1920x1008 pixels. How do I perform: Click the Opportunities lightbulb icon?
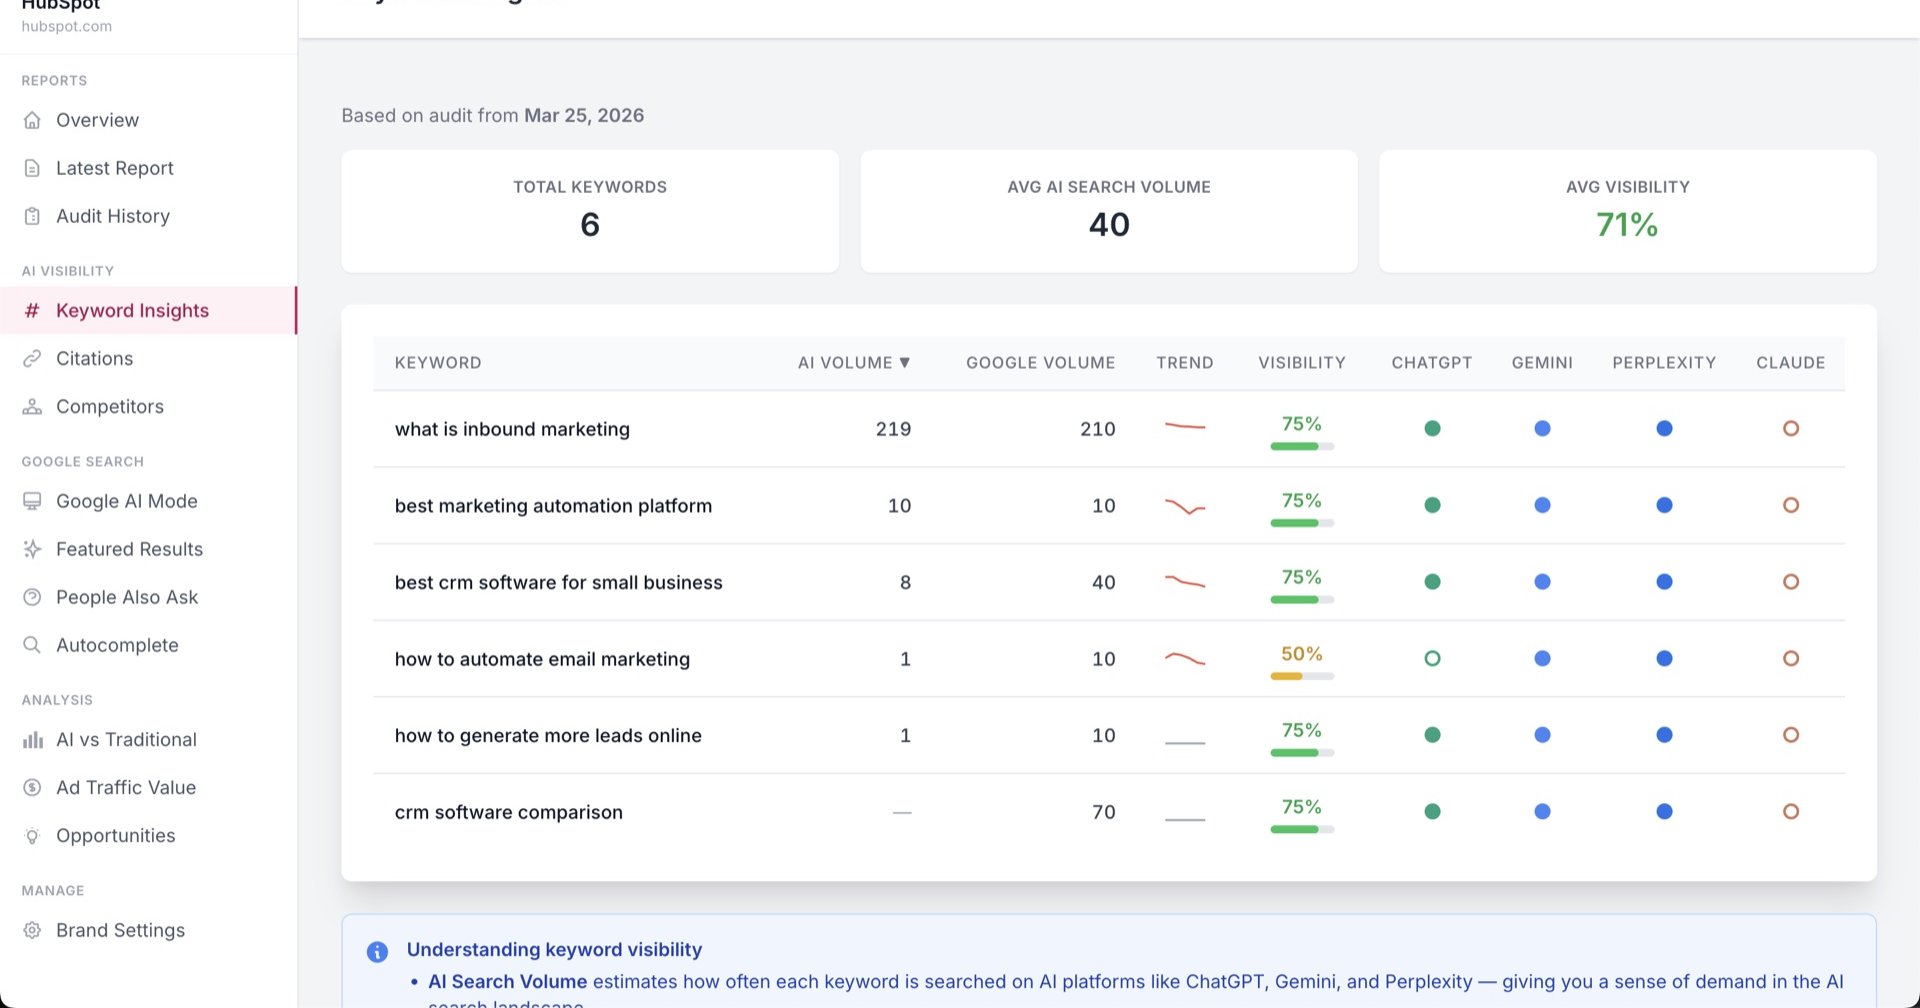(x=32, y=836)
